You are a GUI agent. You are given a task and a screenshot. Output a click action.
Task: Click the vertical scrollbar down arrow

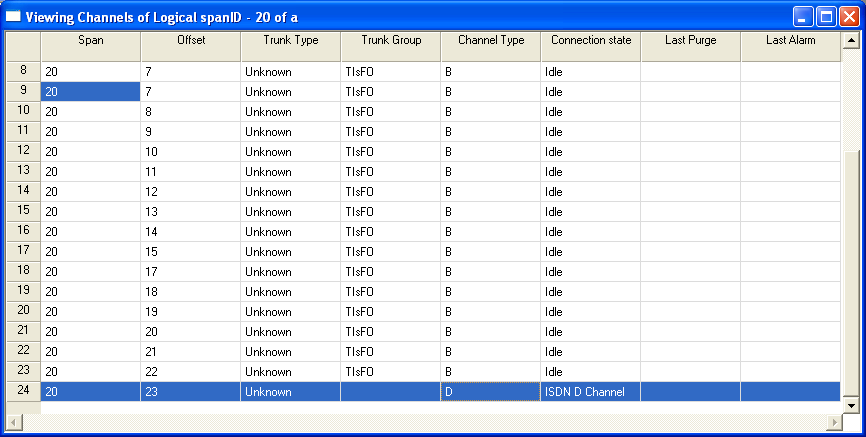point(851,404)
